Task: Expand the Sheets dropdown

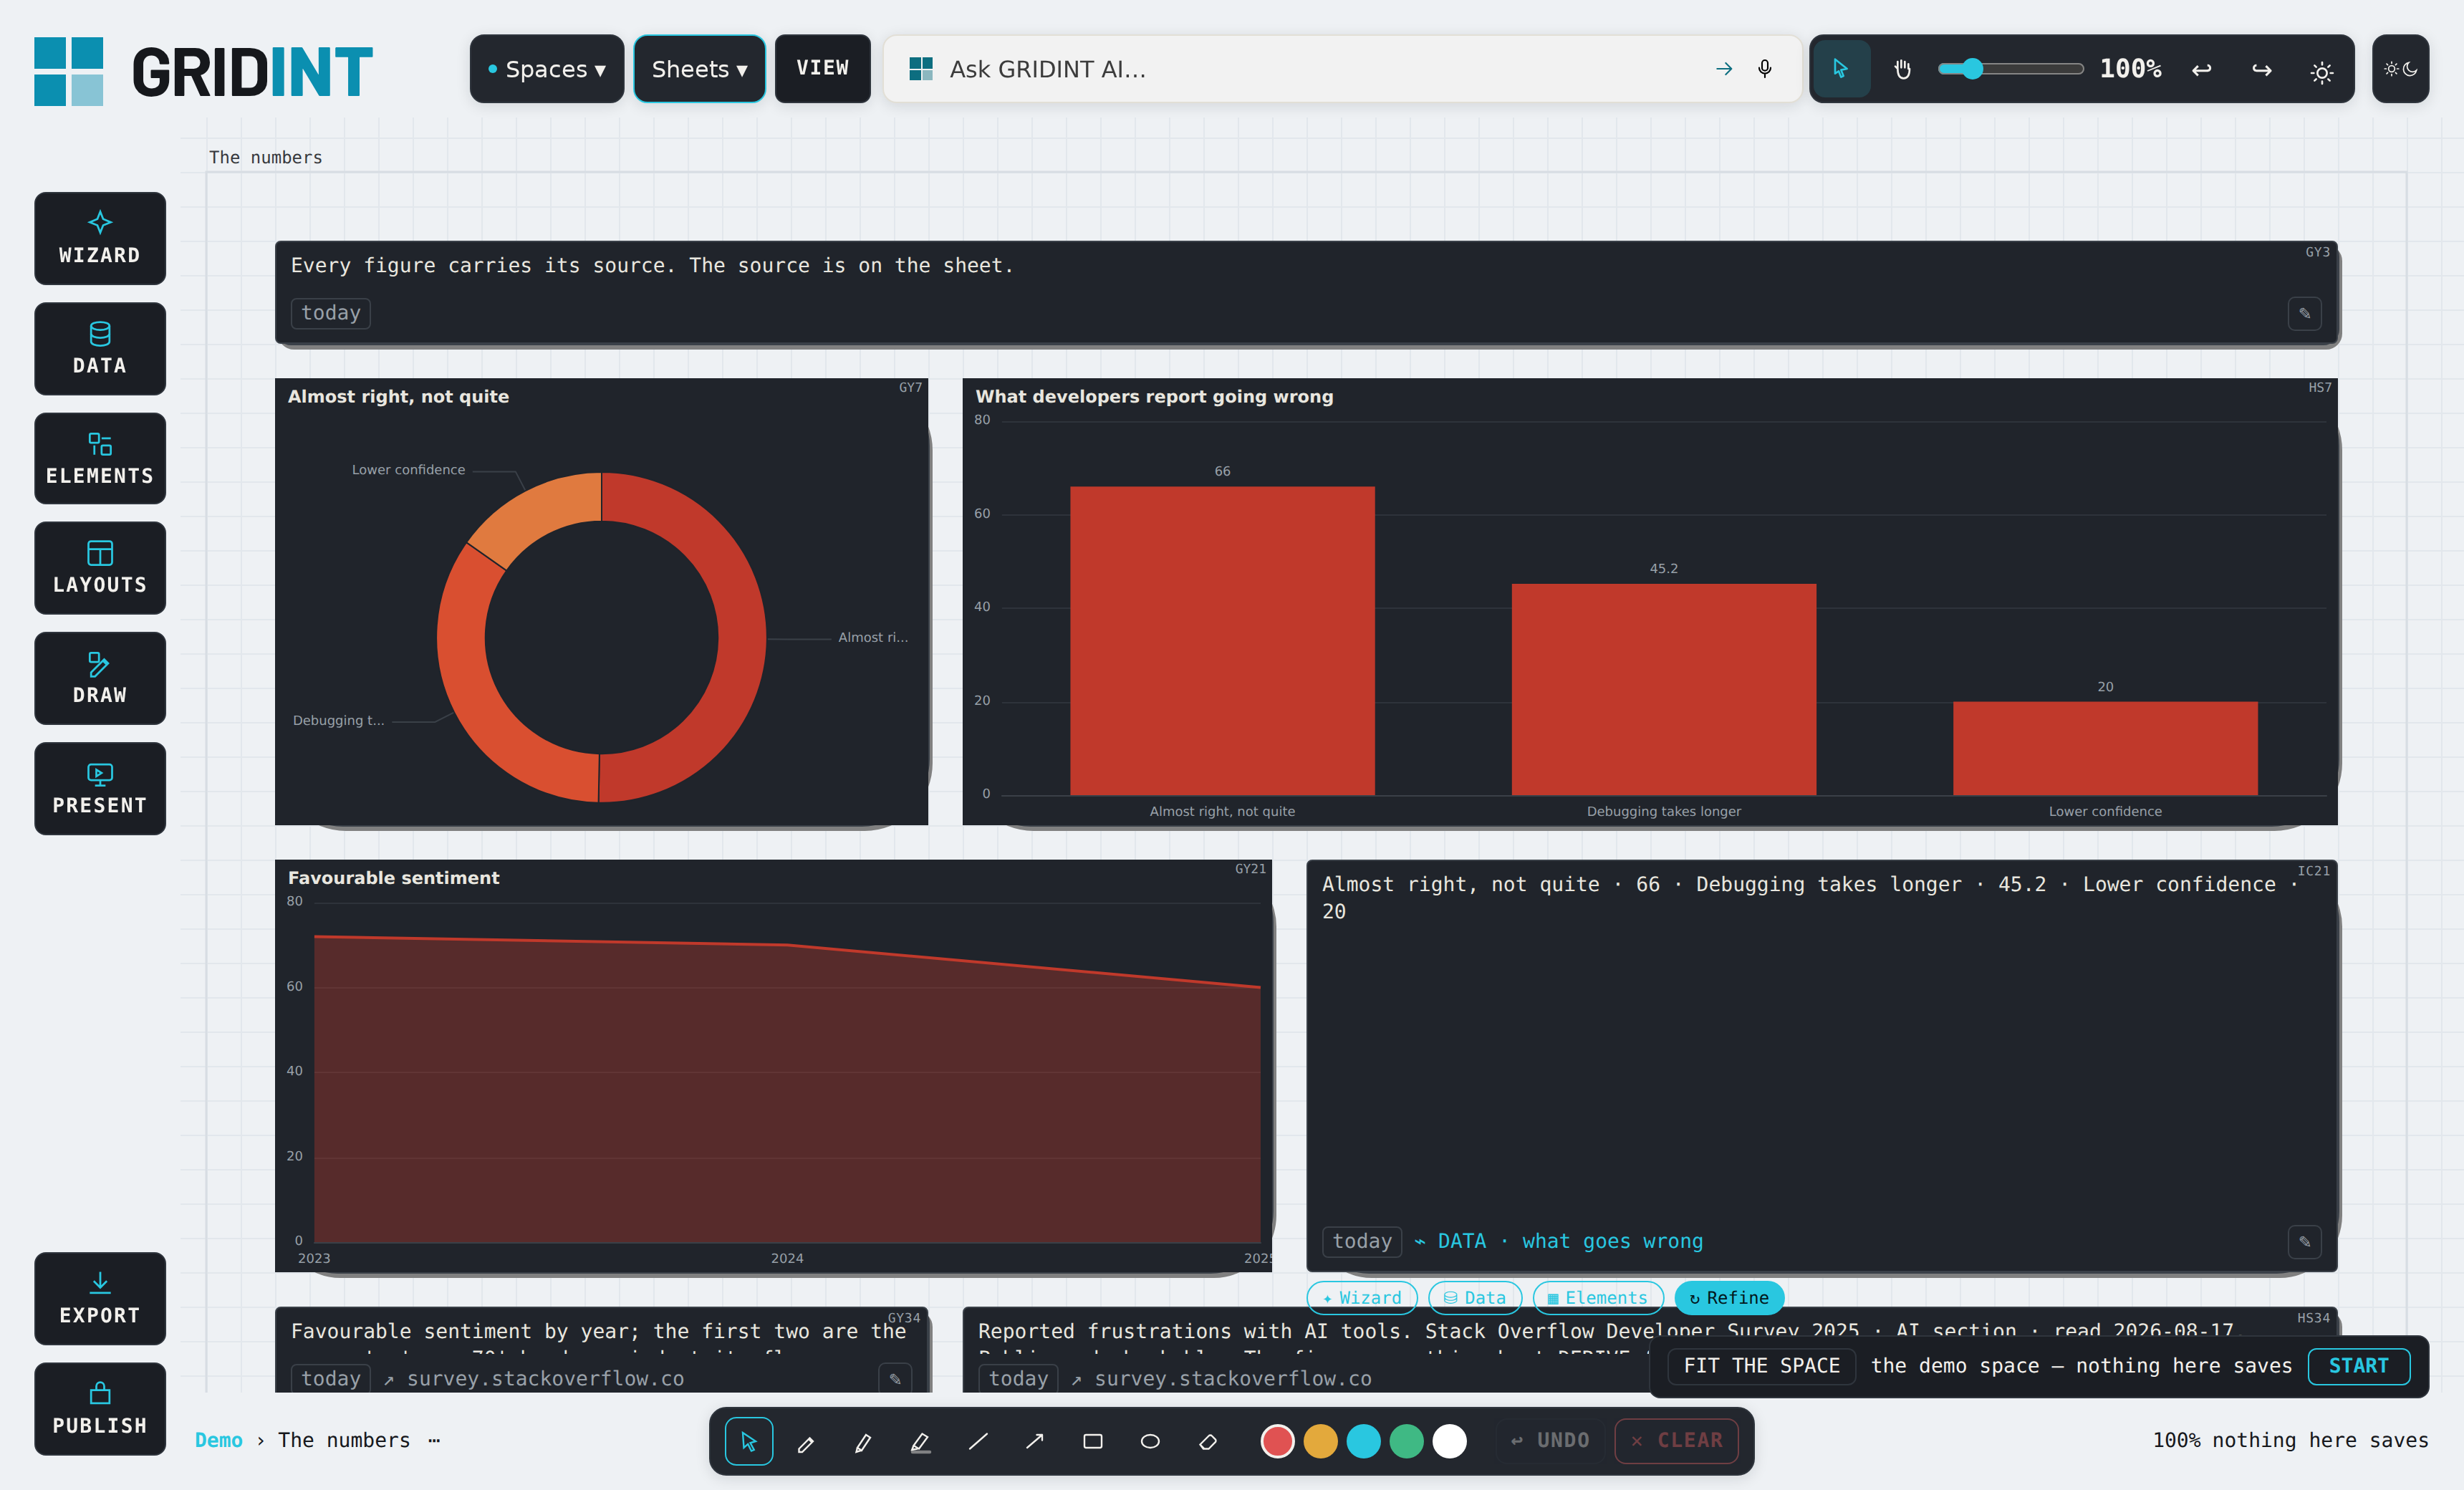Action: (699, 69)
